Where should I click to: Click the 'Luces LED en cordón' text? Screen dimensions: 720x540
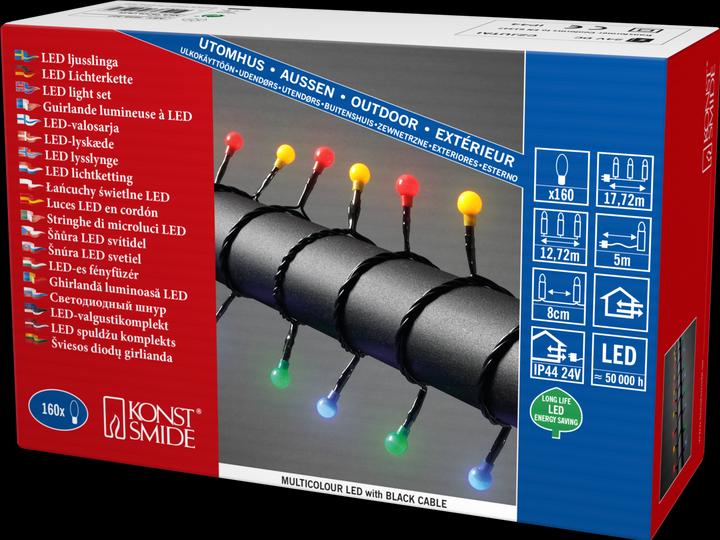point(102,208)
